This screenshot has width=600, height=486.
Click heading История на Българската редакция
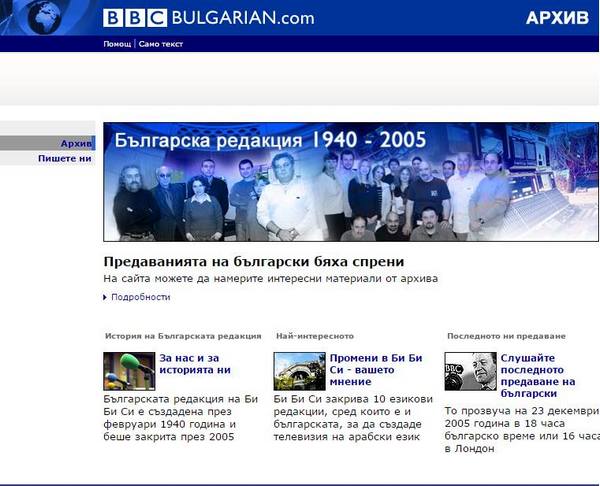pos(183,336)
